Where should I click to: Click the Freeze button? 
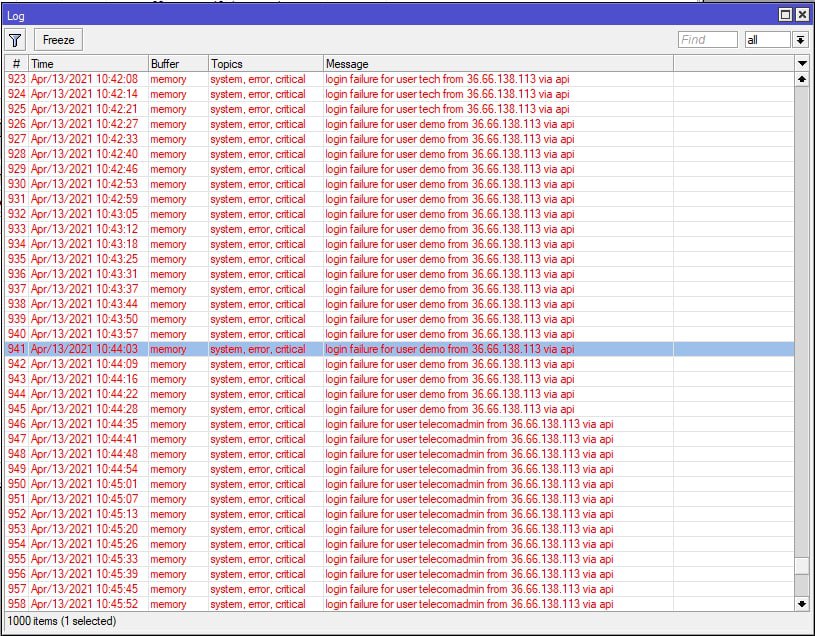tap(58, 40)
